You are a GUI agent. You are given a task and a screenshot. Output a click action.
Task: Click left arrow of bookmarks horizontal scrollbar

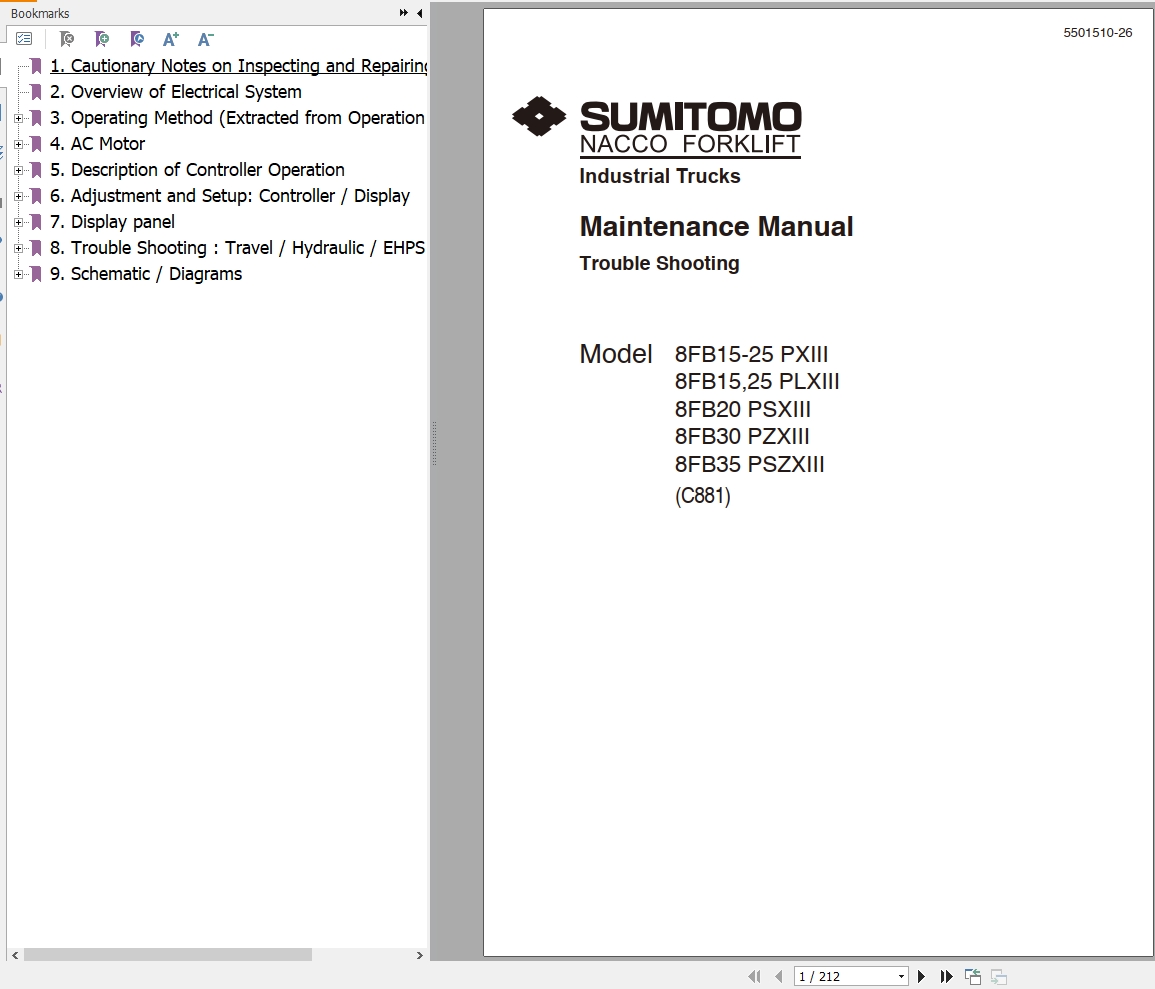[x=15, y=955]
